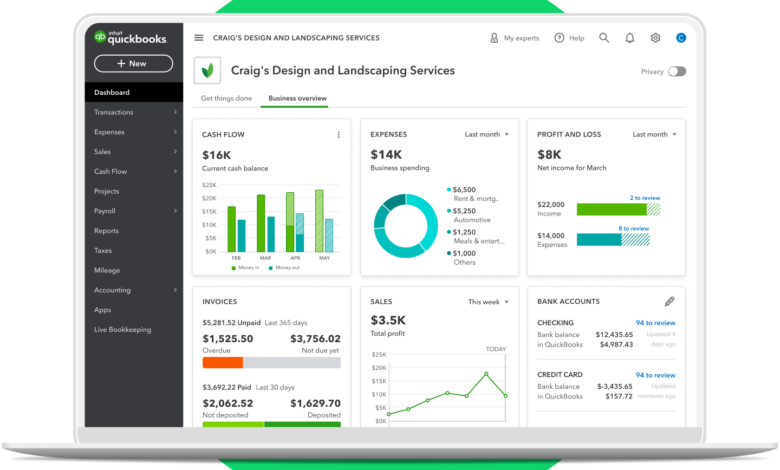780x470 pixels.
Task: Click the $12,435.65 checking bank balance
Action: pos(614,335)
